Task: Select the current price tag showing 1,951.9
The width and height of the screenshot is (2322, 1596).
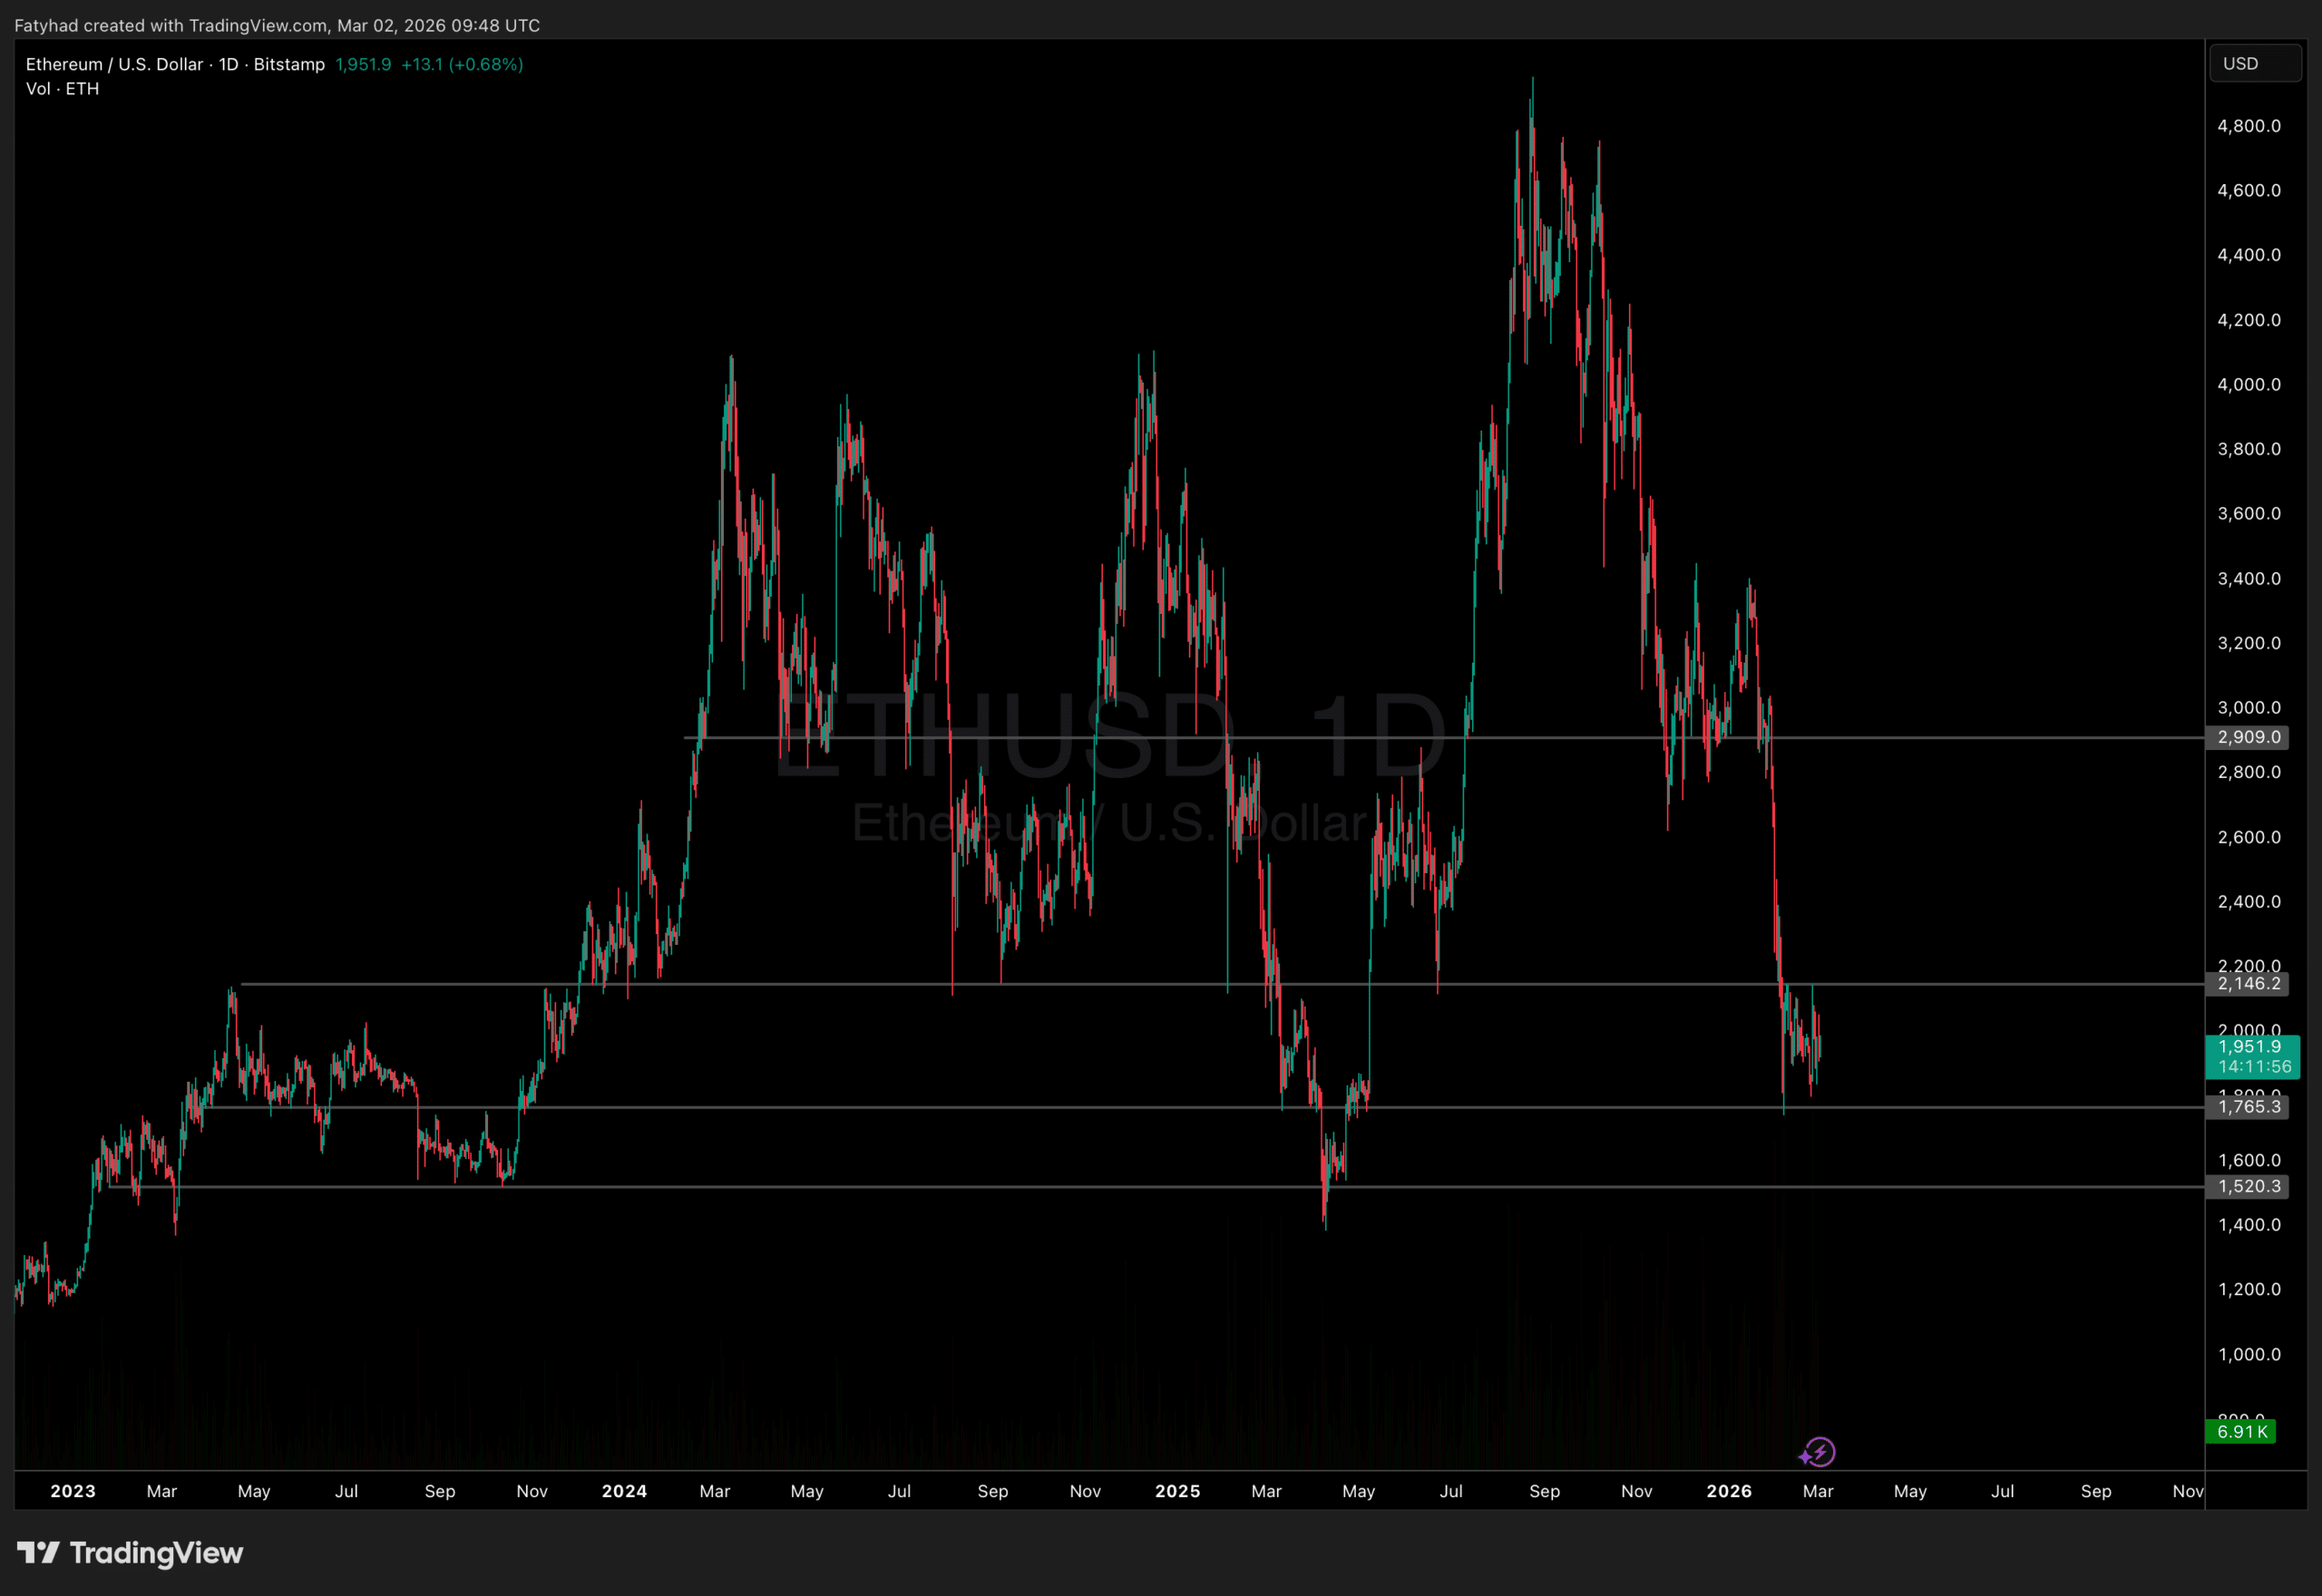Action: tap(2250, 1046)
